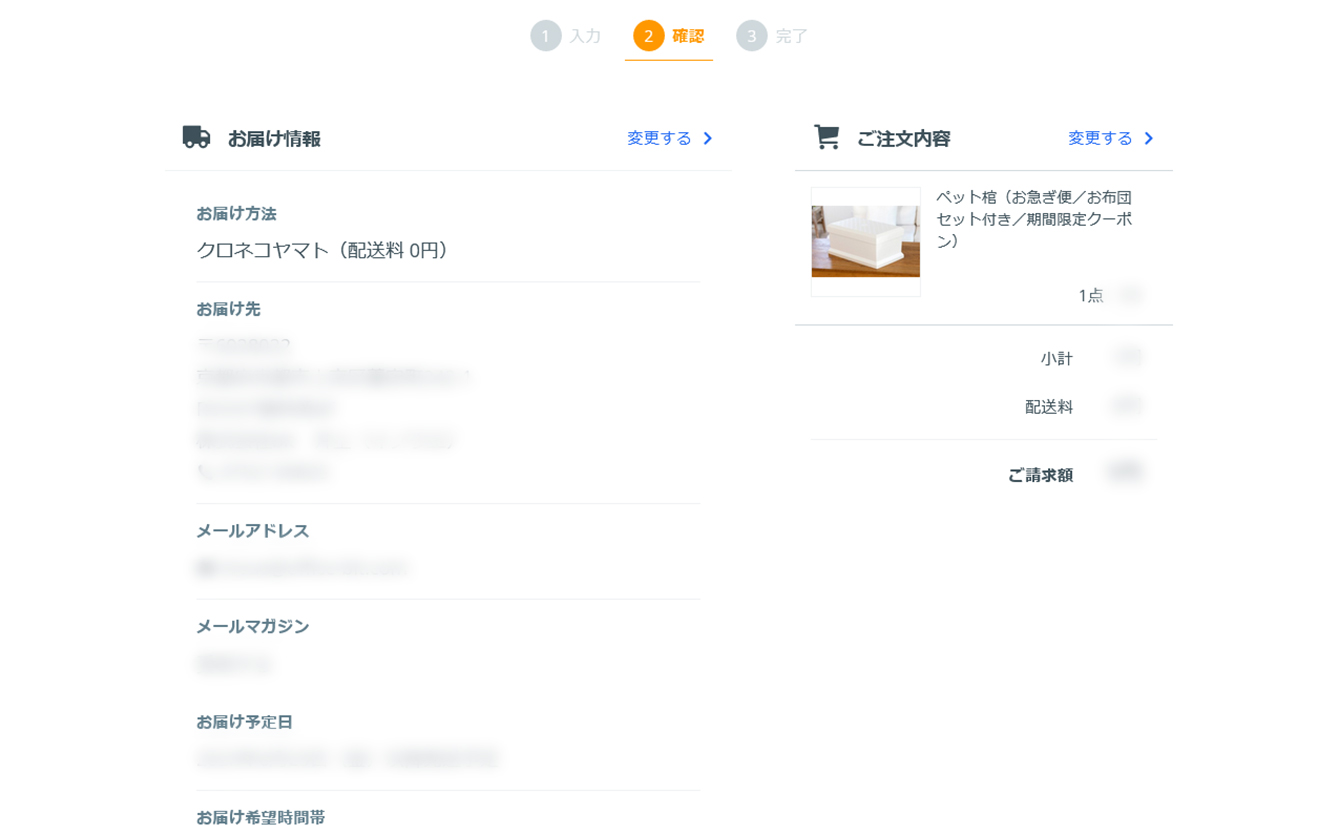This screenshot has height=826, width=1332.
Task: Click the メールアドレス field label
Action: (252, 531)
